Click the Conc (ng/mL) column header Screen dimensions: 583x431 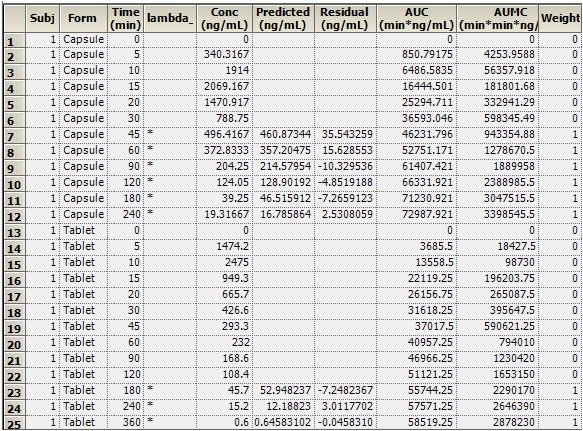[x=224, y=18]
